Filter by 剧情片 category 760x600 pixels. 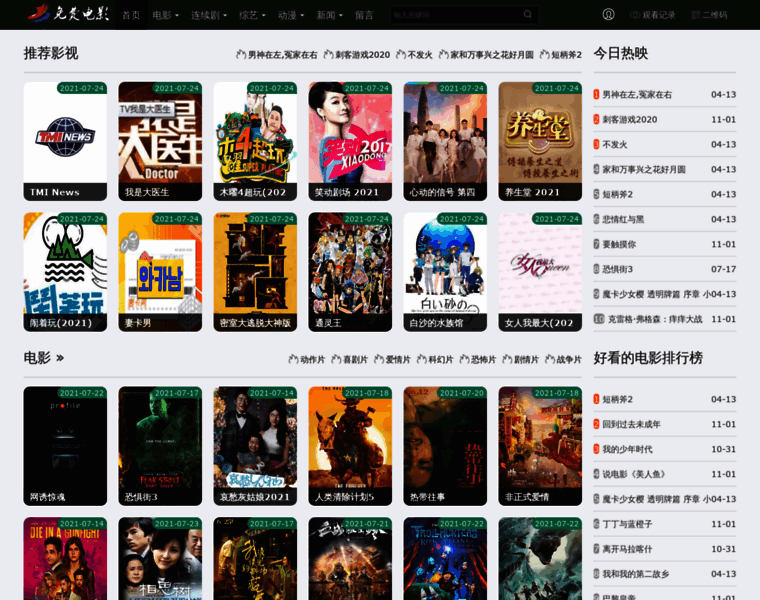click(x=521, y=360)
